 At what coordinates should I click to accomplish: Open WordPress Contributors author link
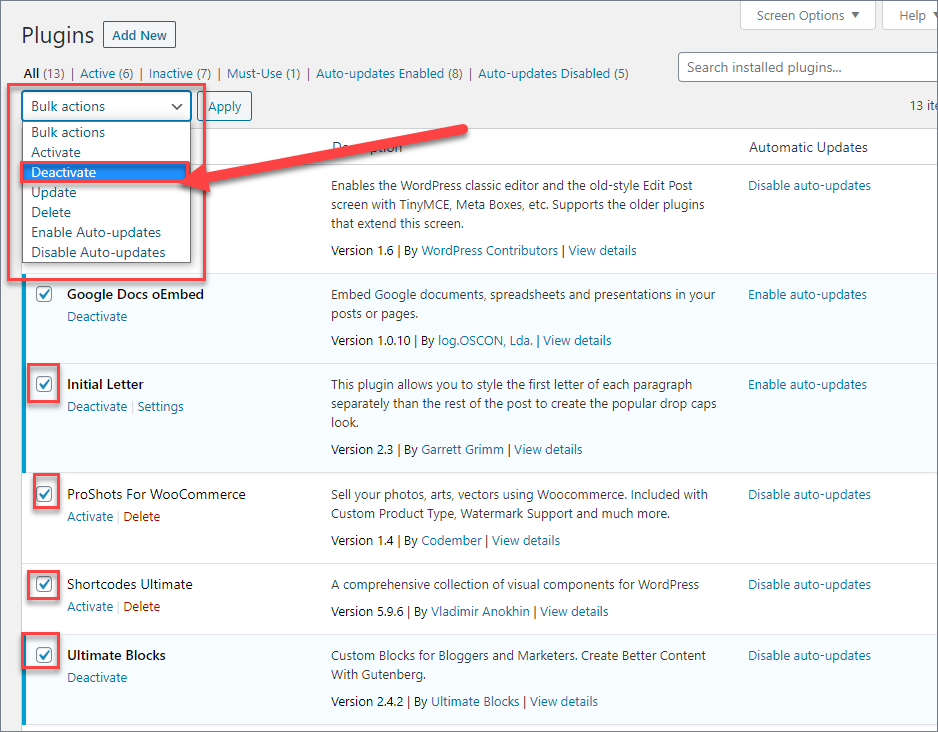pos(489,251)
